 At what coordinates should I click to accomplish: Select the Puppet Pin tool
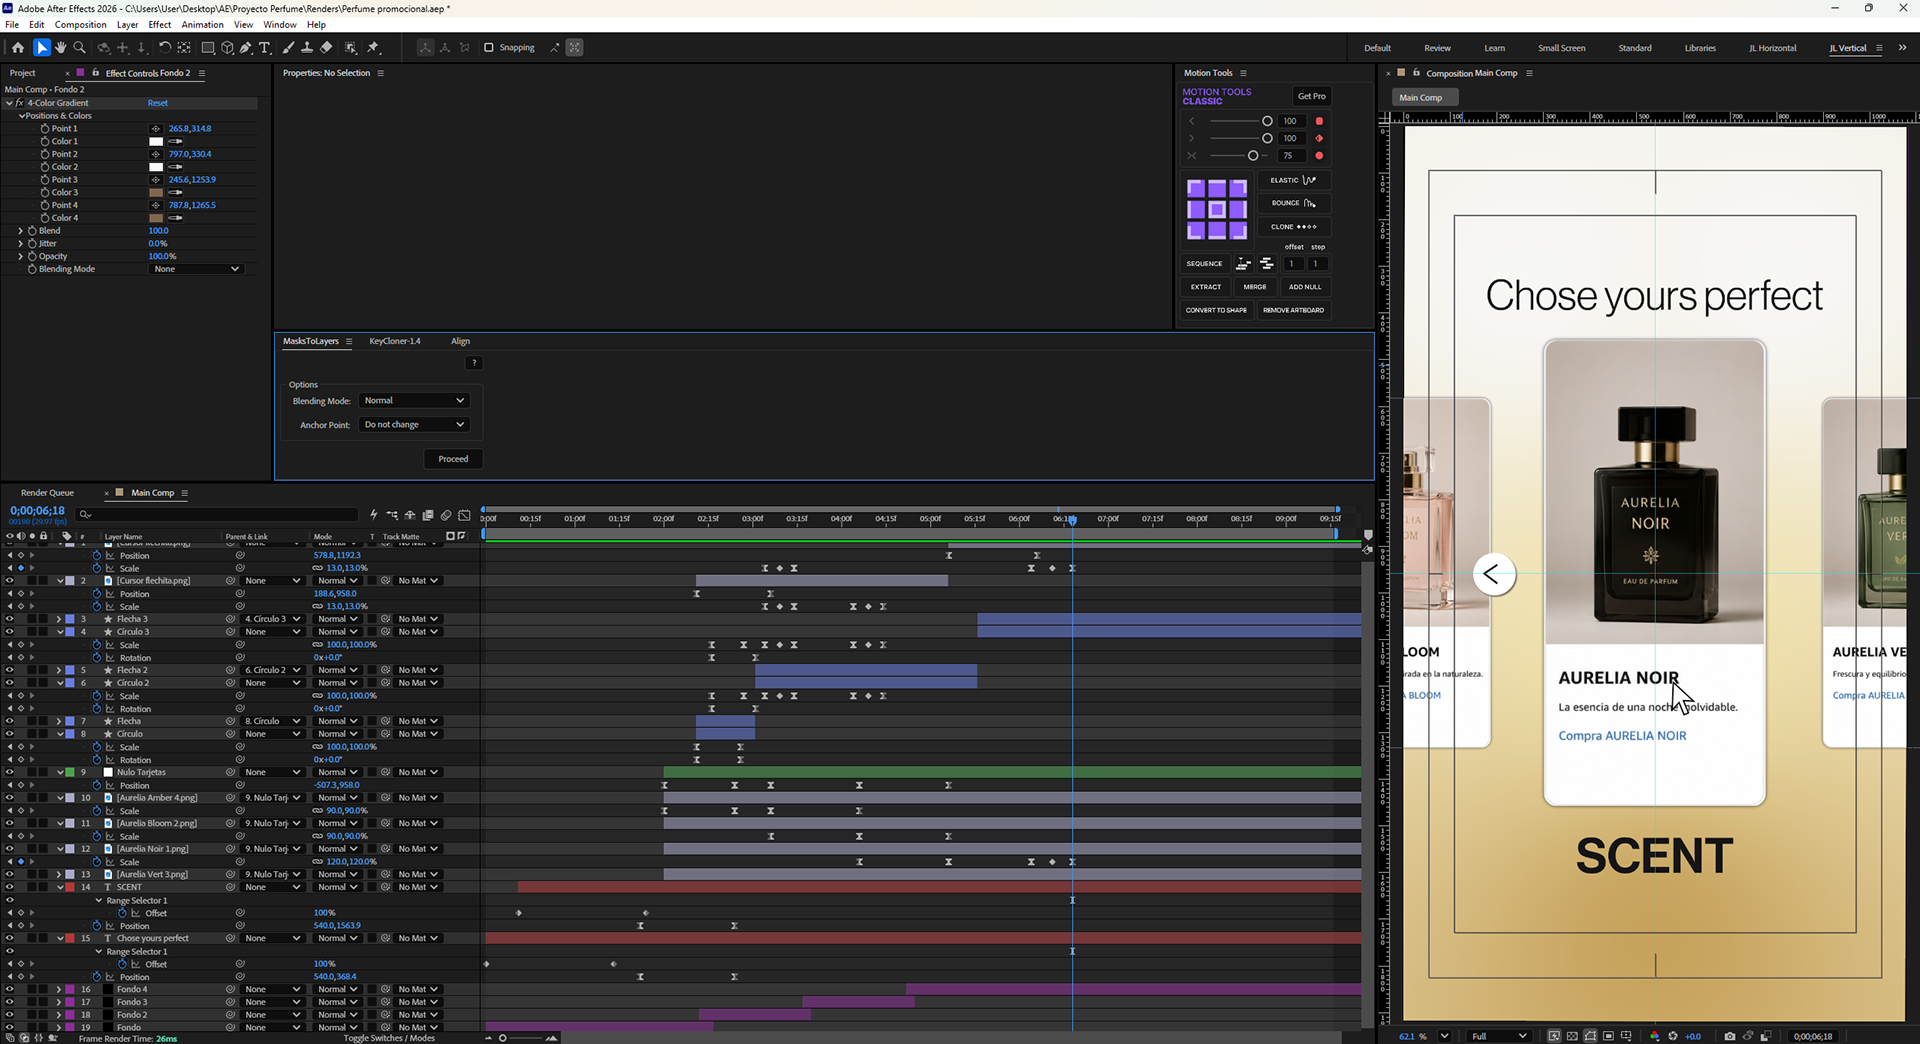pos(374,47)
